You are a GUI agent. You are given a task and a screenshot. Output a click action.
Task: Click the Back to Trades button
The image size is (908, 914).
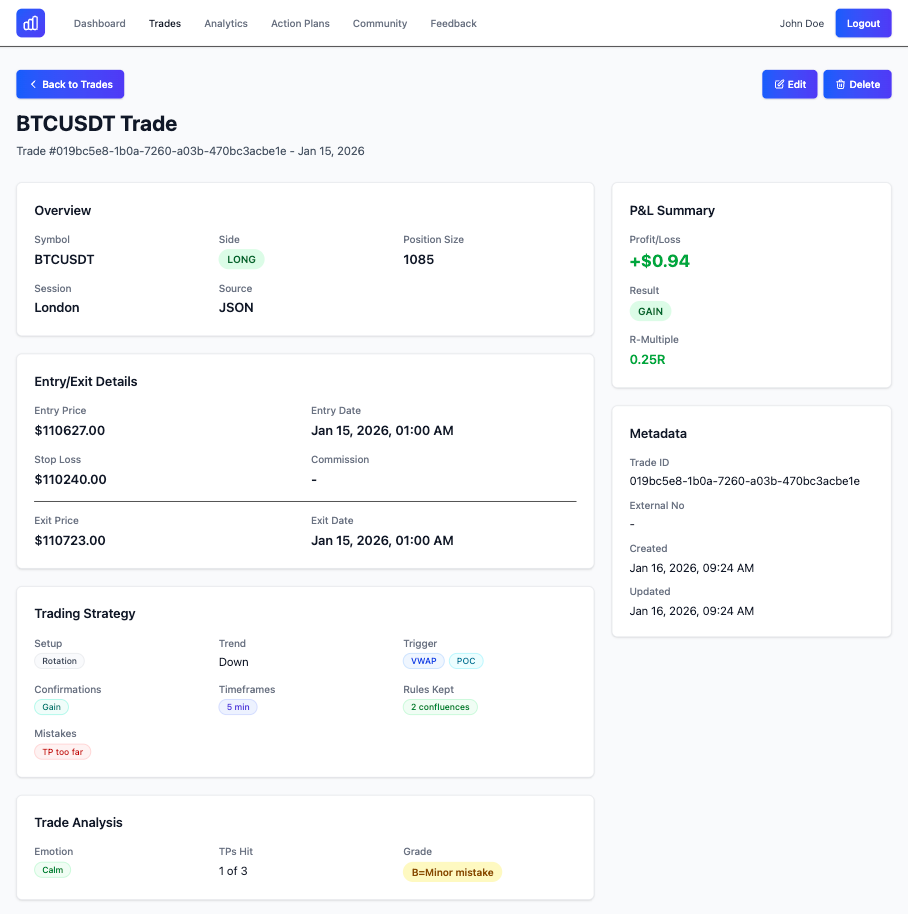point(70,85)
